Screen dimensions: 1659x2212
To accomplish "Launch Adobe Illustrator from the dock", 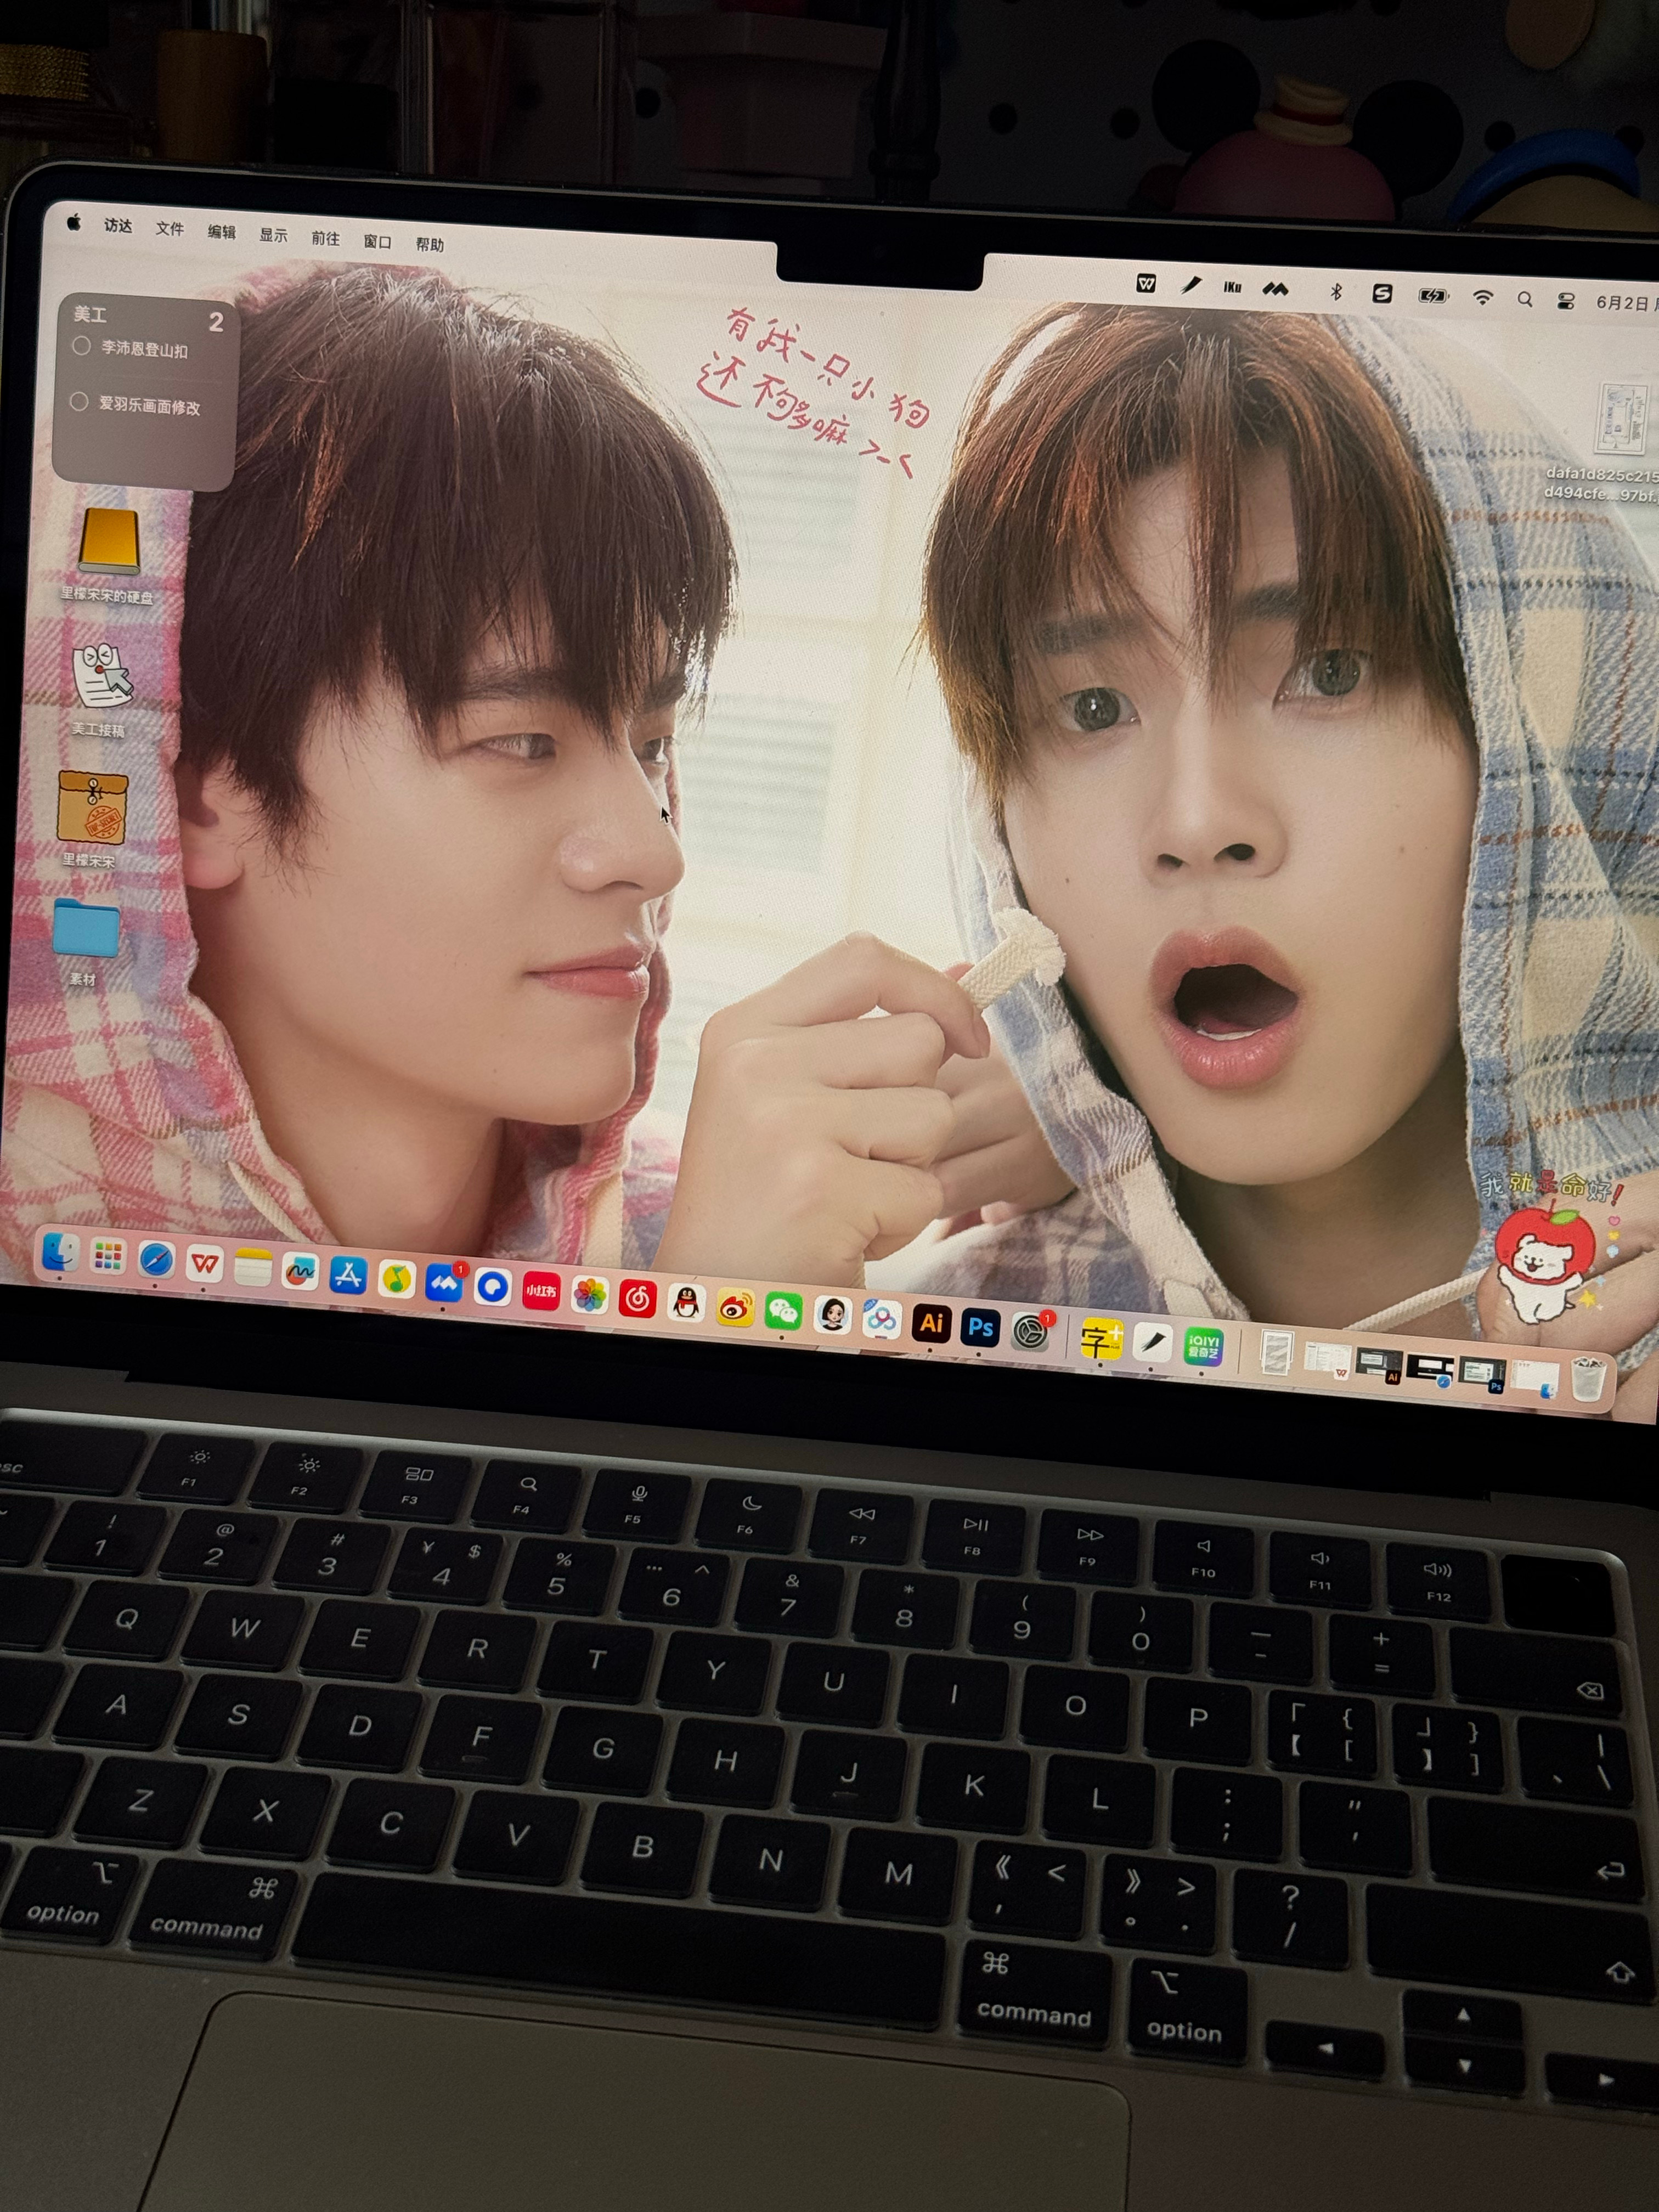I will pyautogui.click(x=931, y=1324).
